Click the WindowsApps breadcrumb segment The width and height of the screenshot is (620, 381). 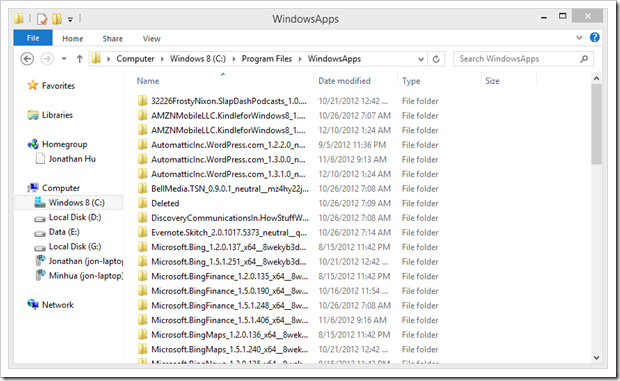pos(334,59)
